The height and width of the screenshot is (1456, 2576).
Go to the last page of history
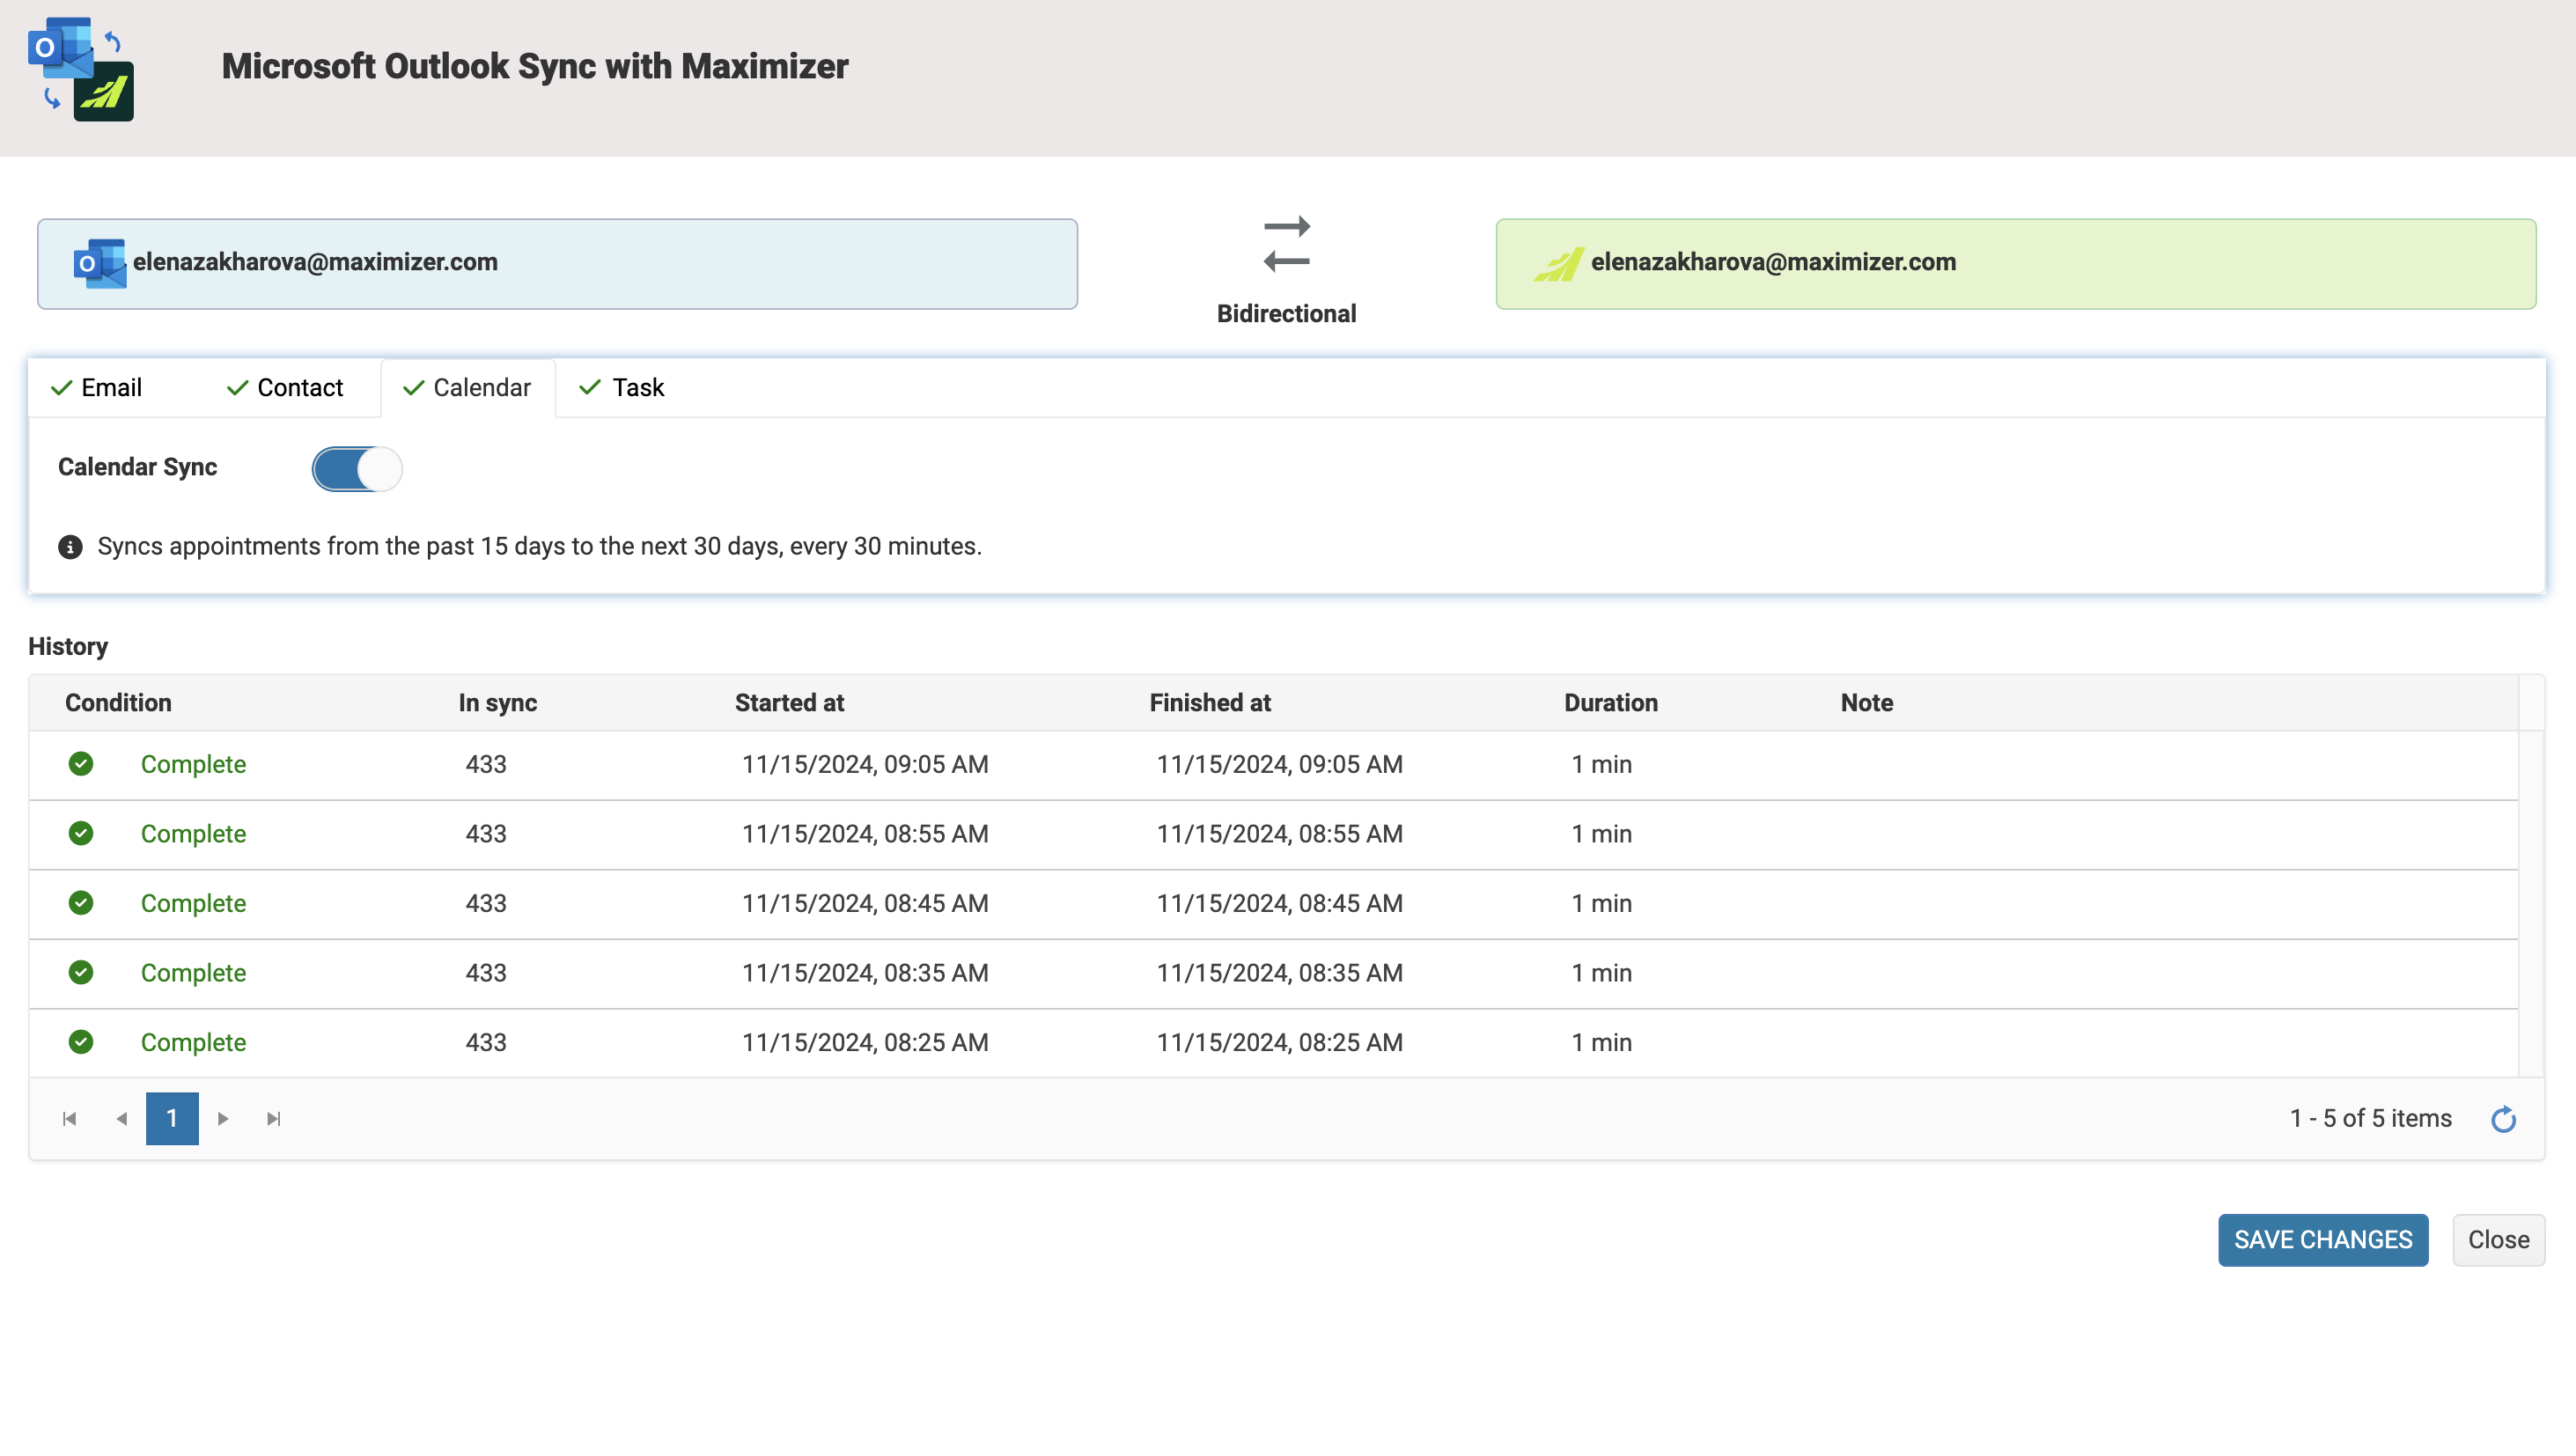[274, 1119]
